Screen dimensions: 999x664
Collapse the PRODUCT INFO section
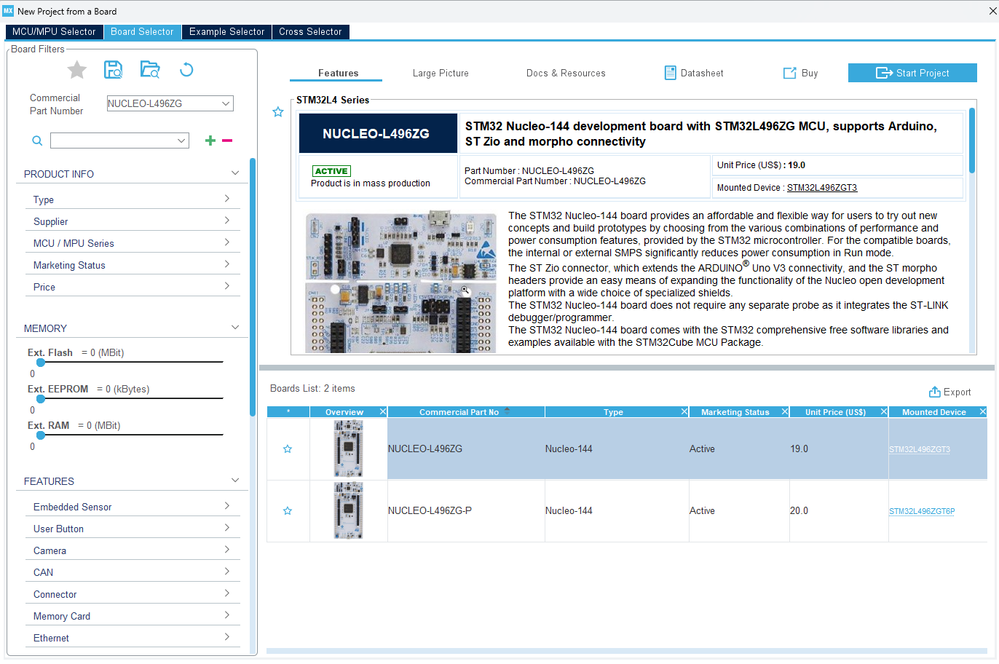pyautogui.click(x=235, y=173)
